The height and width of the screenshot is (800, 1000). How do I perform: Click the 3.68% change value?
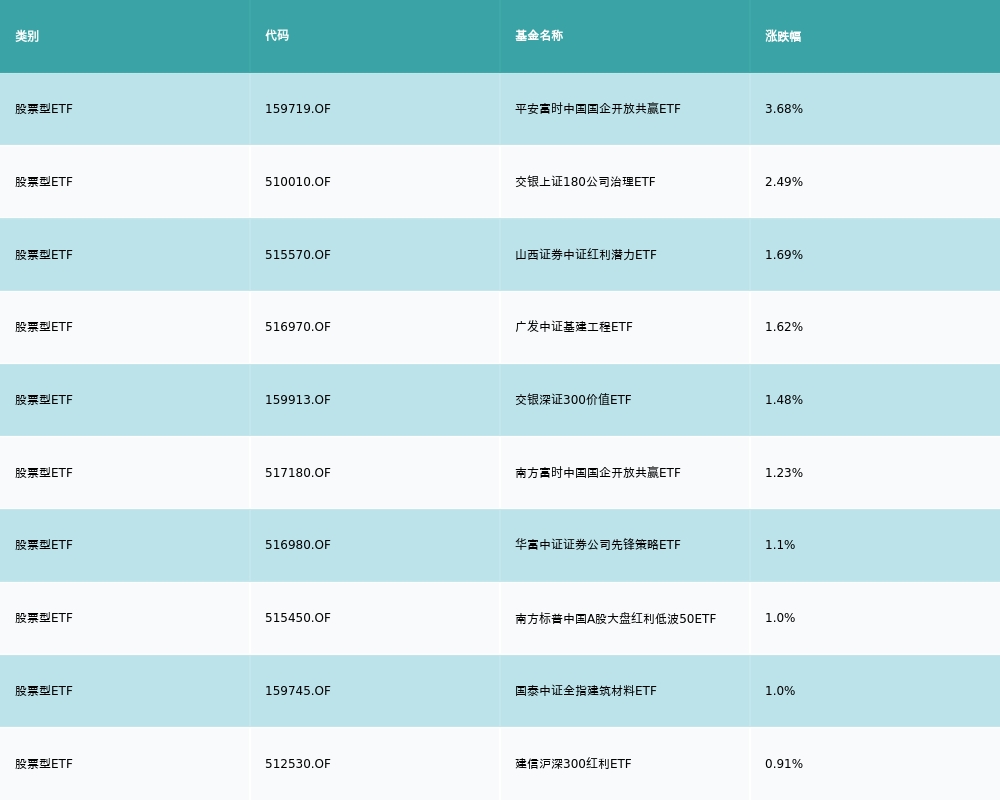pos(784,109)
